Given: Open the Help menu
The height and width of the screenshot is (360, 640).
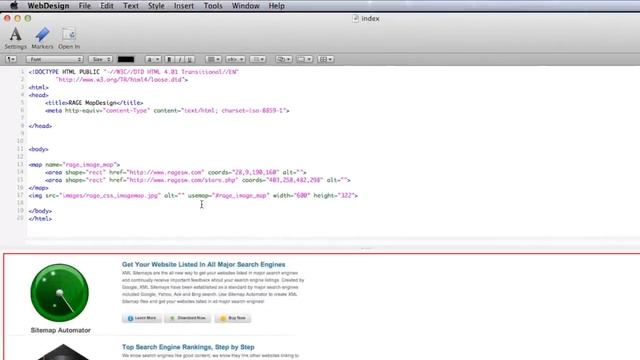Looking at the screenshot, I should [276, 6].
